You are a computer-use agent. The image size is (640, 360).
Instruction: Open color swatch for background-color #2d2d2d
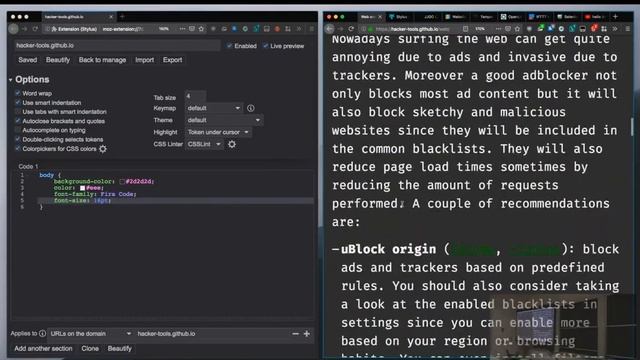pyautogui.click(x=122, y=182)
